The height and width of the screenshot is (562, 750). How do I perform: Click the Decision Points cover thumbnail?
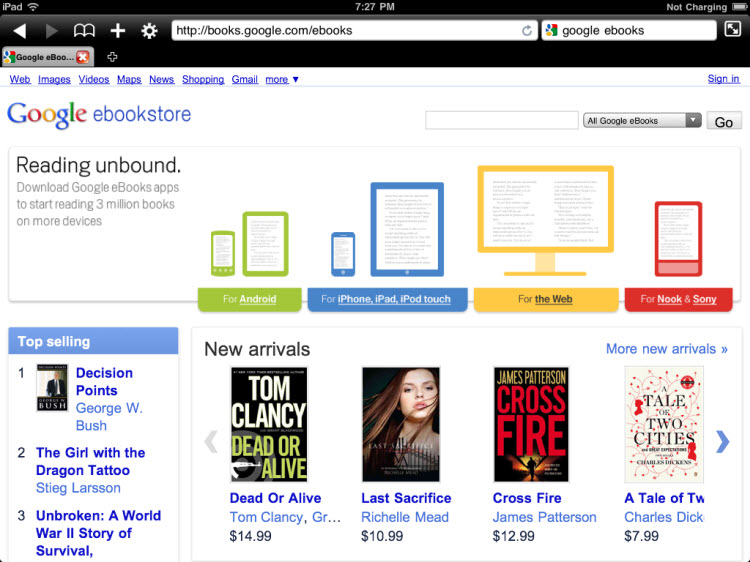click(52, 387)
